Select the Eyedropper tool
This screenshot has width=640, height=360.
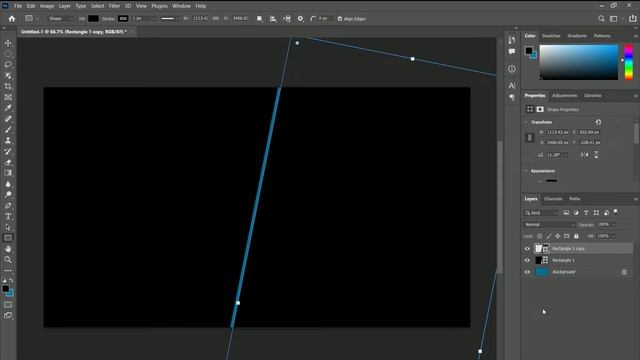8,108
